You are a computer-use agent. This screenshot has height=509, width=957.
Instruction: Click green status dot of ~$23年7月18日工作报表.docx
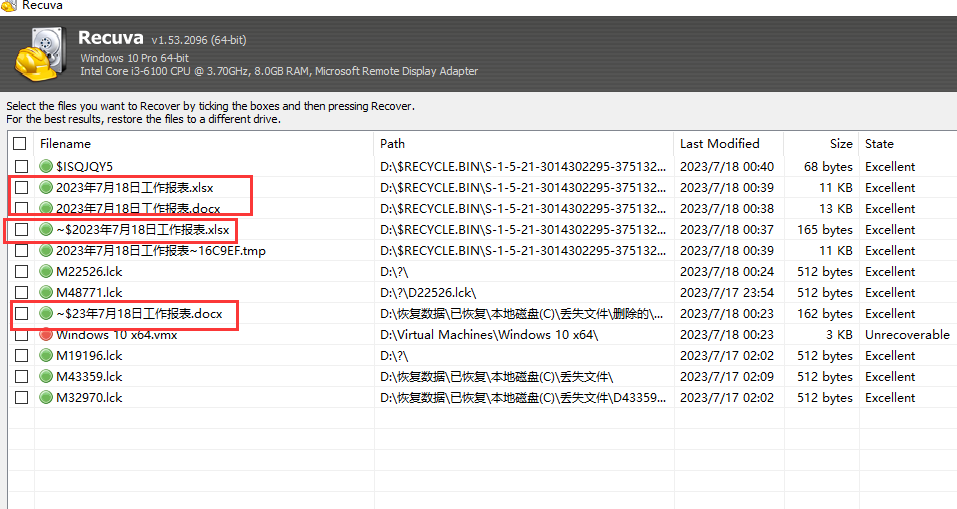[x=46, y=314]
